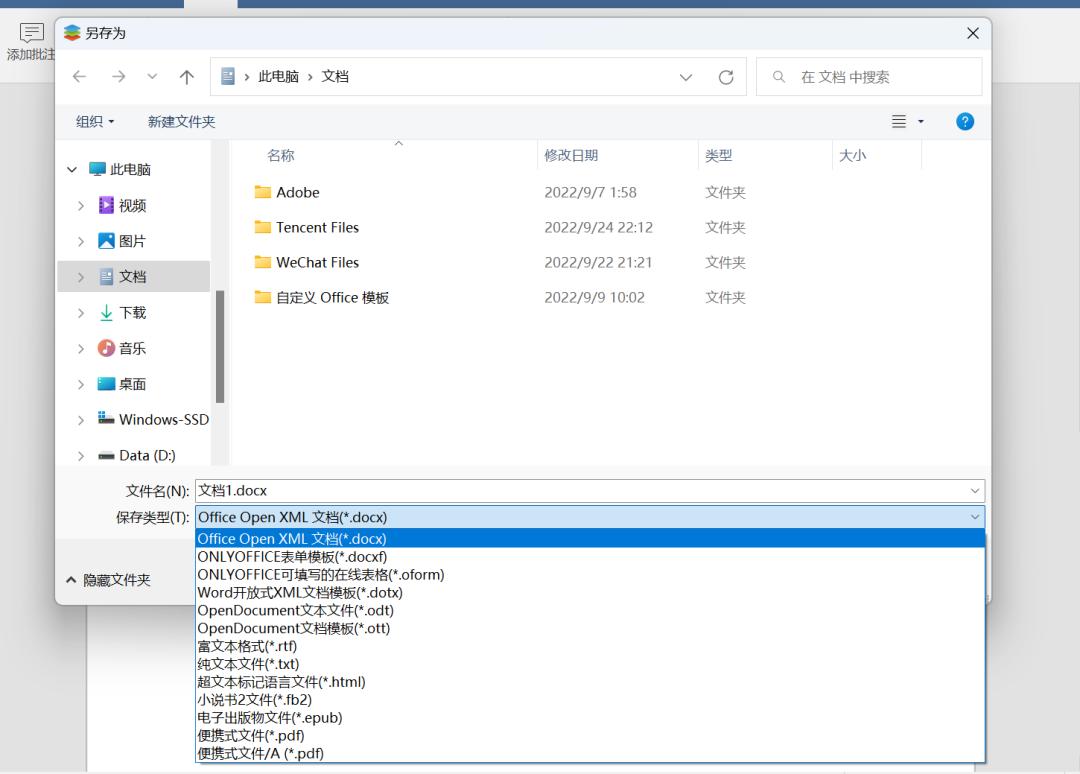Refresh the current folder view
Image resolution: width=1080 pixels, height=774 pixels.
[726, 76]
